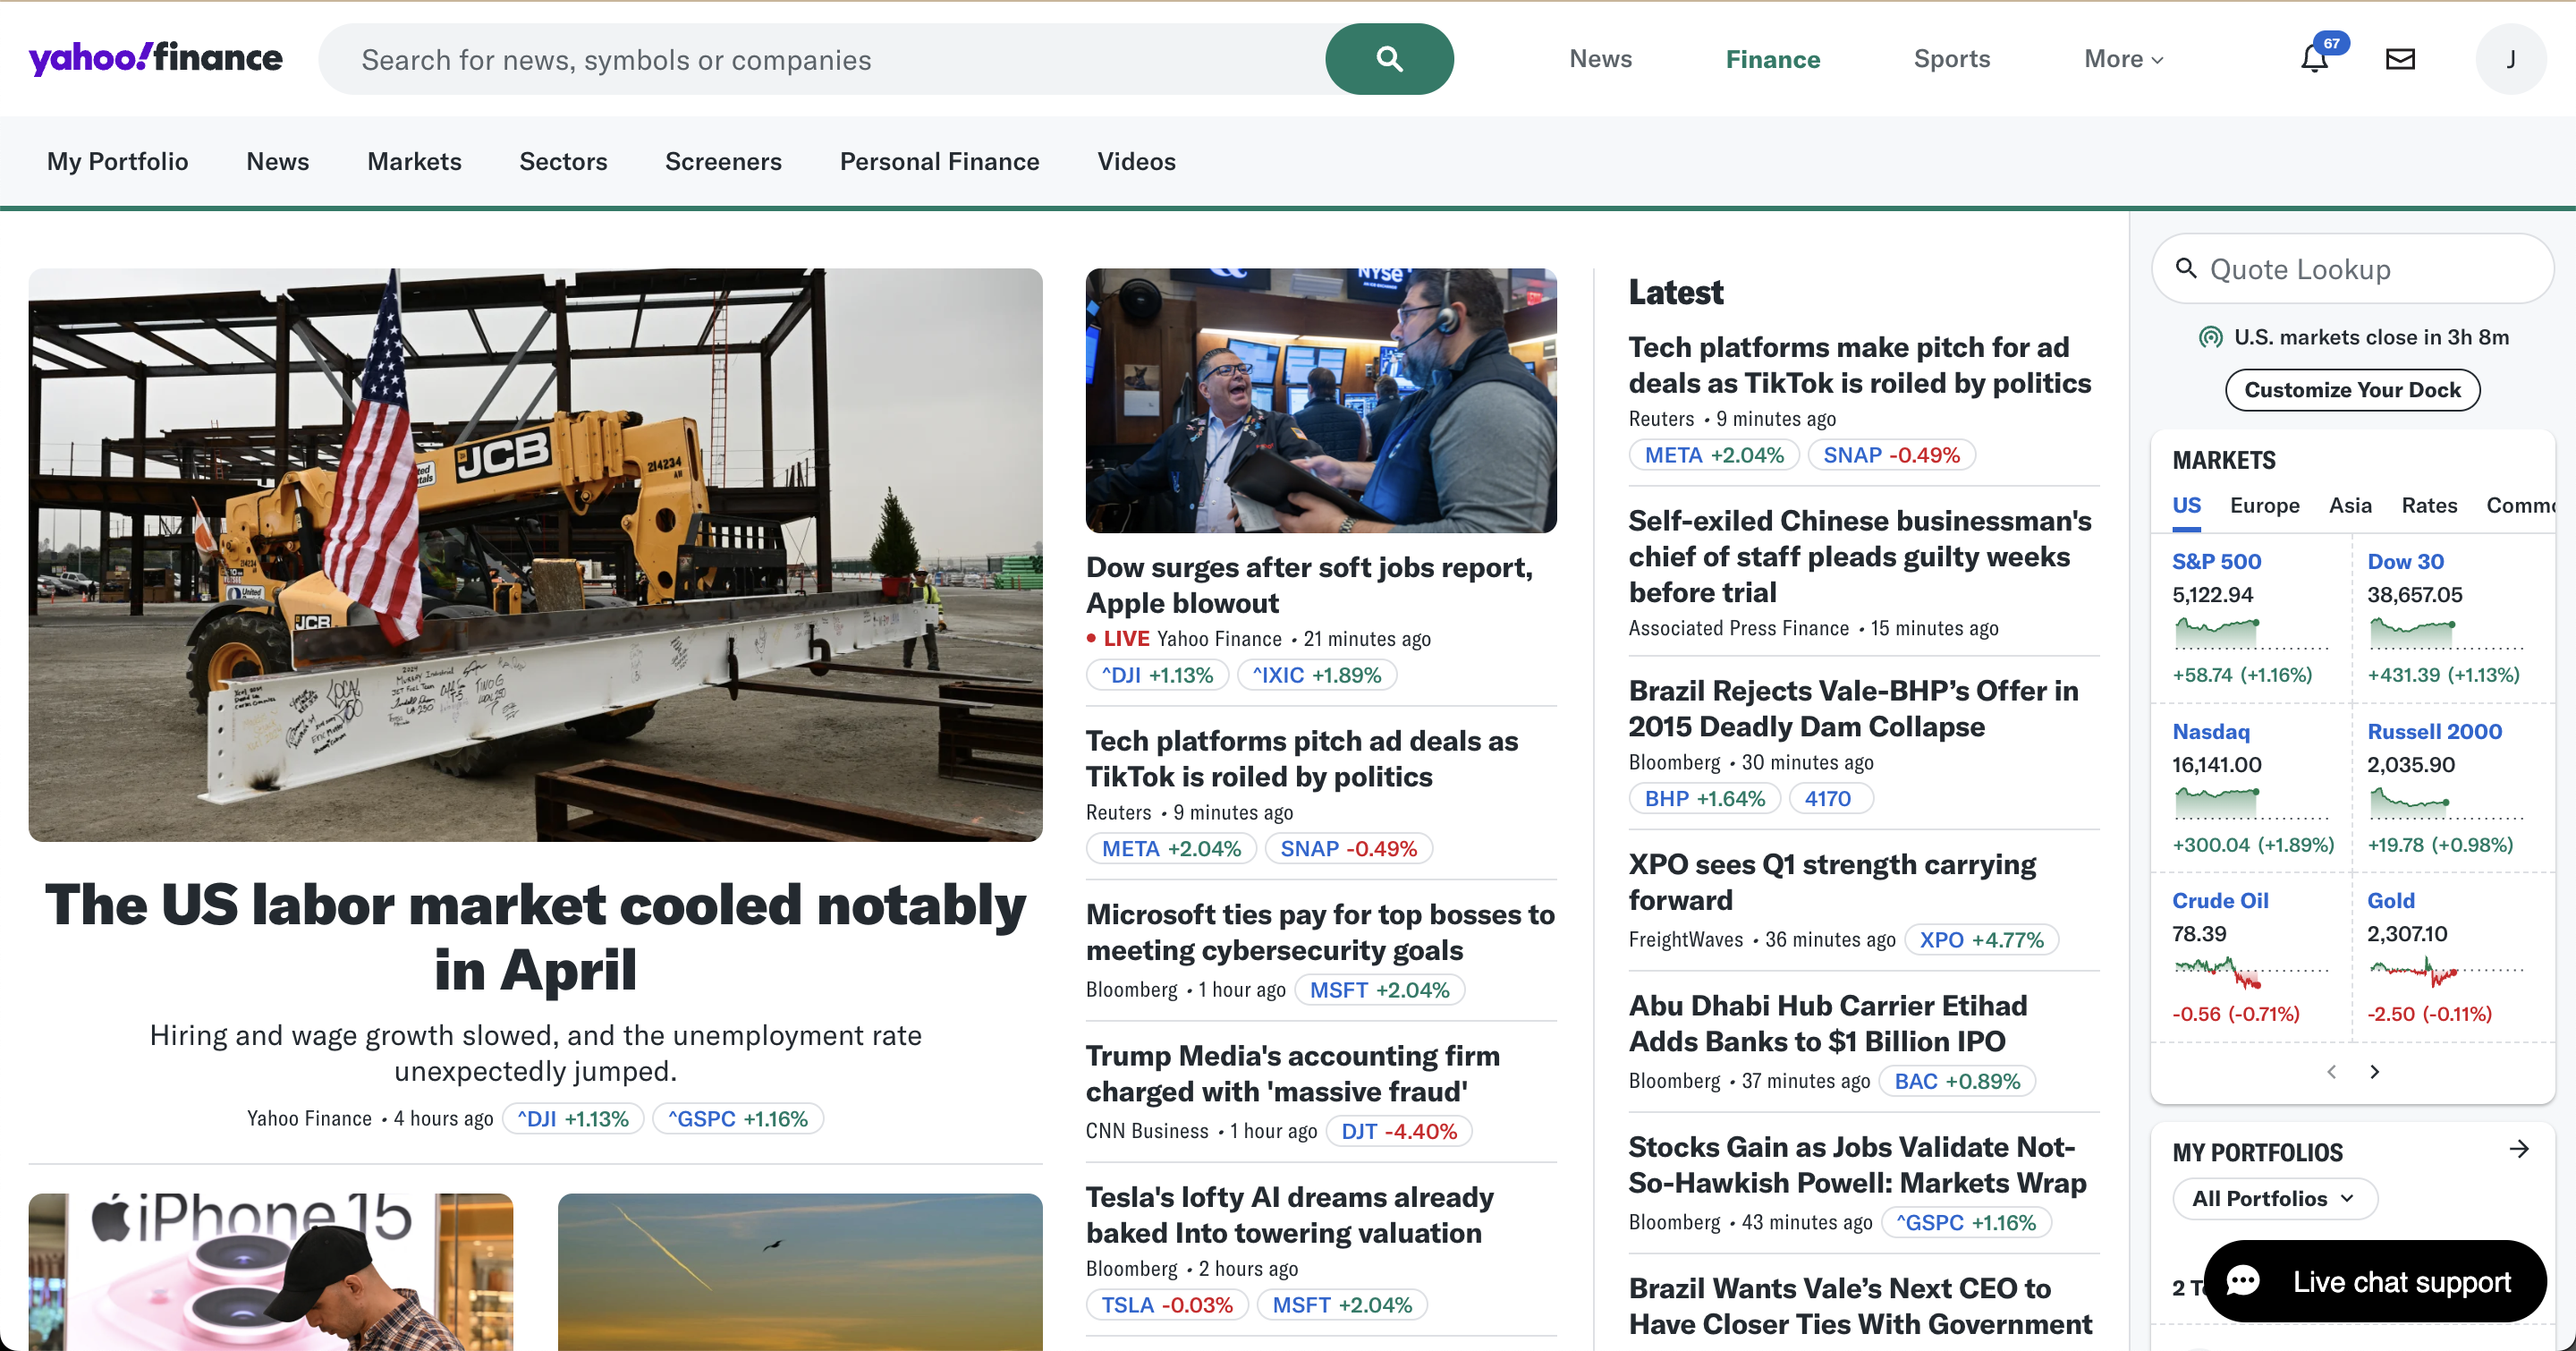The image size is (2576, 1351).
Task: Click the BHP +1.64% ticker chip
Action: (x=1704, y=798)
